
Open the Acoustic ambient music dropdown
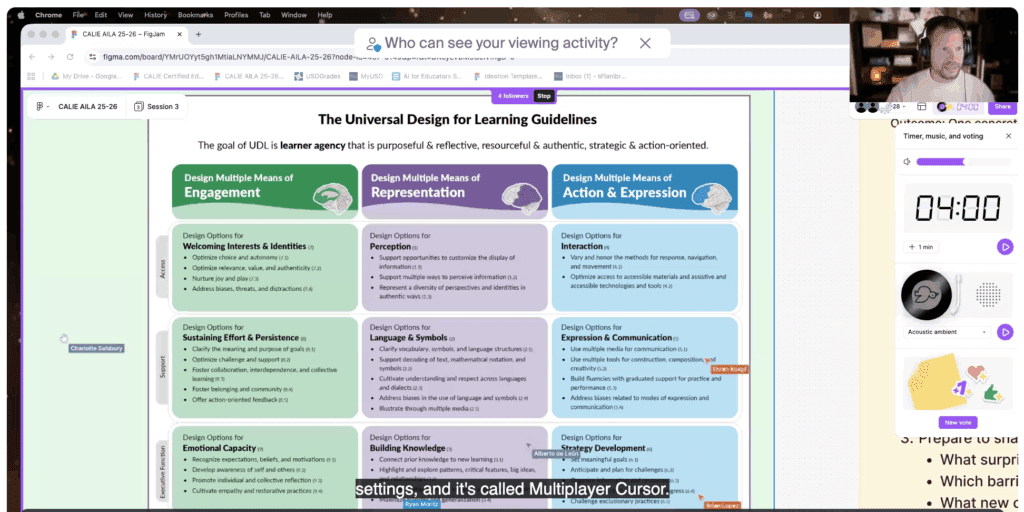pyautogui.click(x=946, y=332)
